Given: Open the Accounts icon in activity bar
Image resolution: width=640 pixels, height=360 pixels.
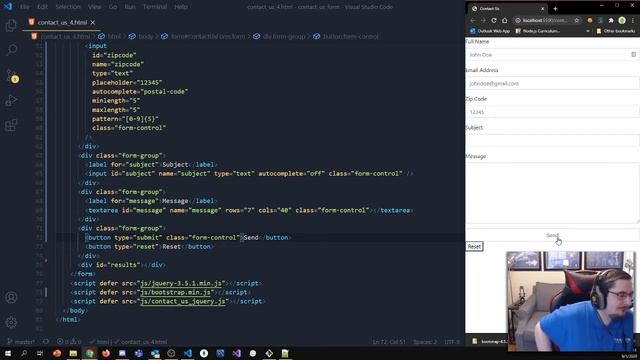Looking at the screenshot, I should tap(11, 297).
